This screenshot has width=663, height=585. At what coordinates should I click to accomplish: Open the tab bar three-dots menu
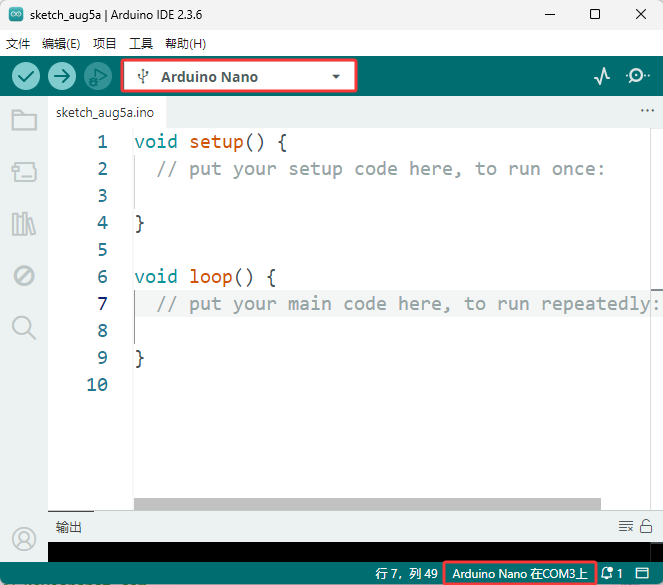pyautogui.click(x=647, y=111)
